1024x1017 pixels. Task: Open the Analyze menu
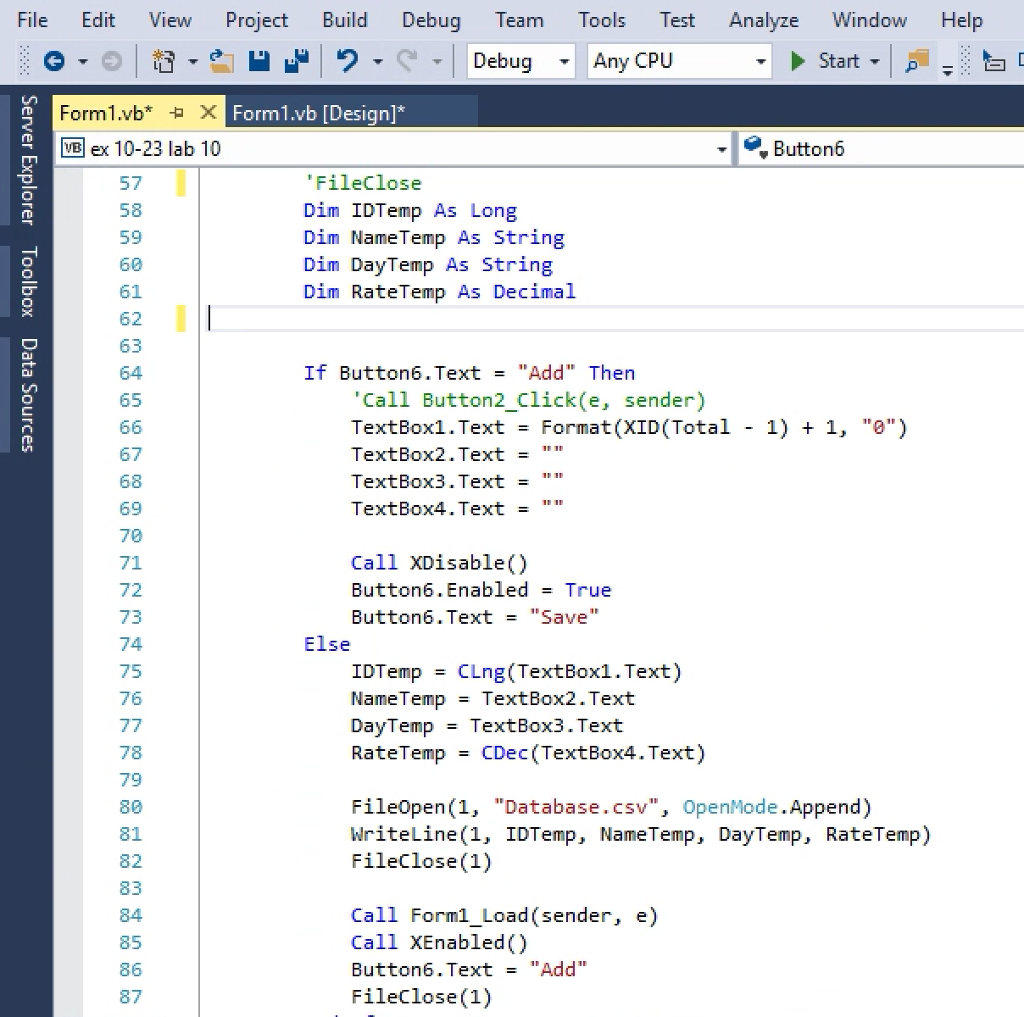(764, 20)
